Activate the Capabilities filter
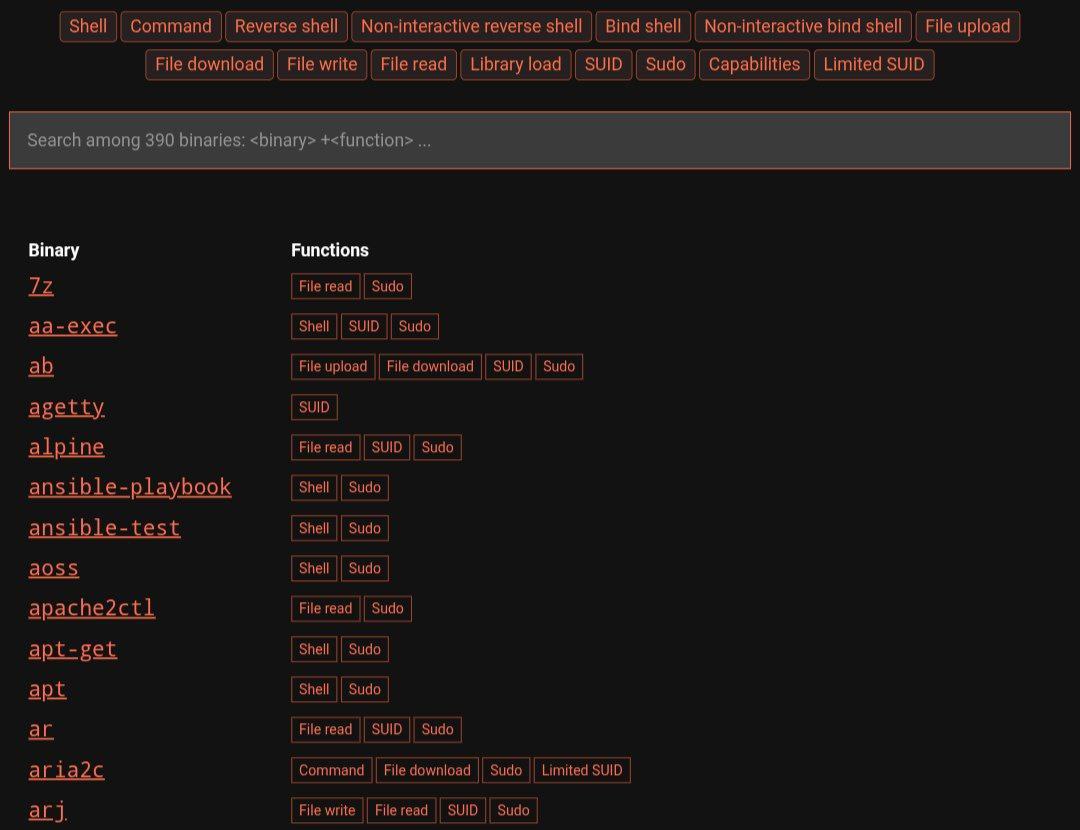The width and height of the screenshot is (1080, 830). (753, 64)
